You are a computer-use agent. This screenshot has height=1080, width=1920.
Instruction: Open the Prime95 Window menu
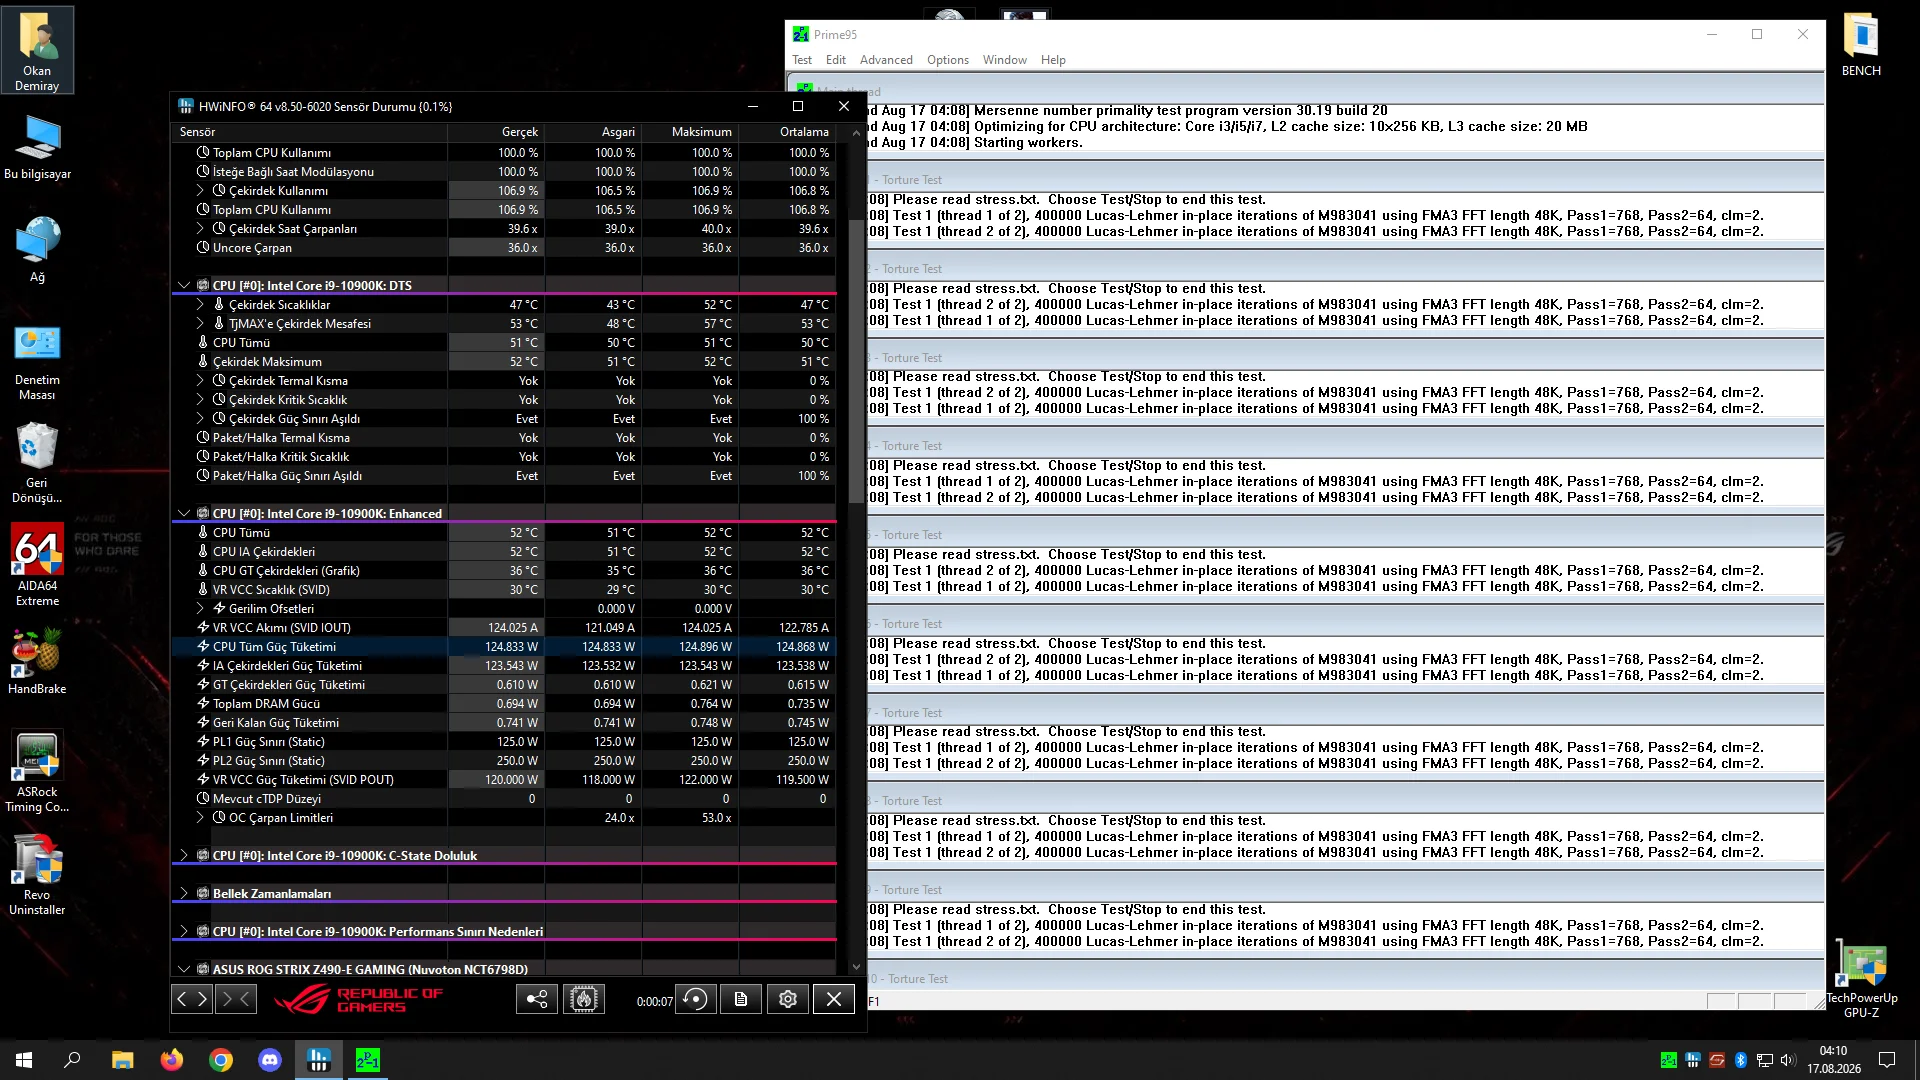(1005, 60)
